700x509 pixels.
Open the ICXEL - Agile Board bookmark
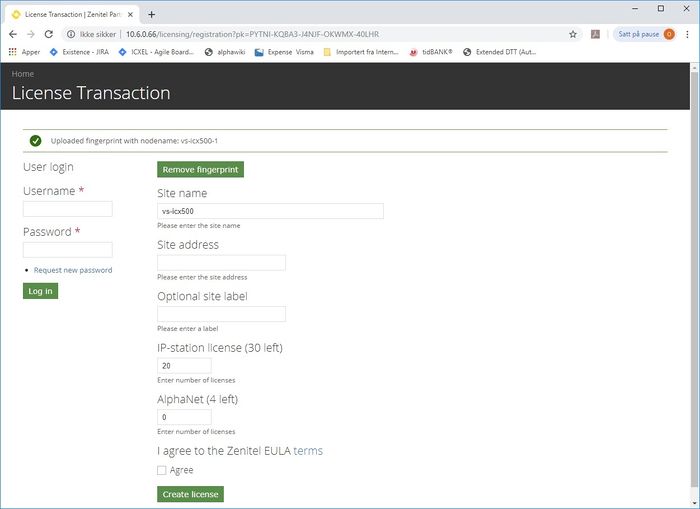coord(156,52)
